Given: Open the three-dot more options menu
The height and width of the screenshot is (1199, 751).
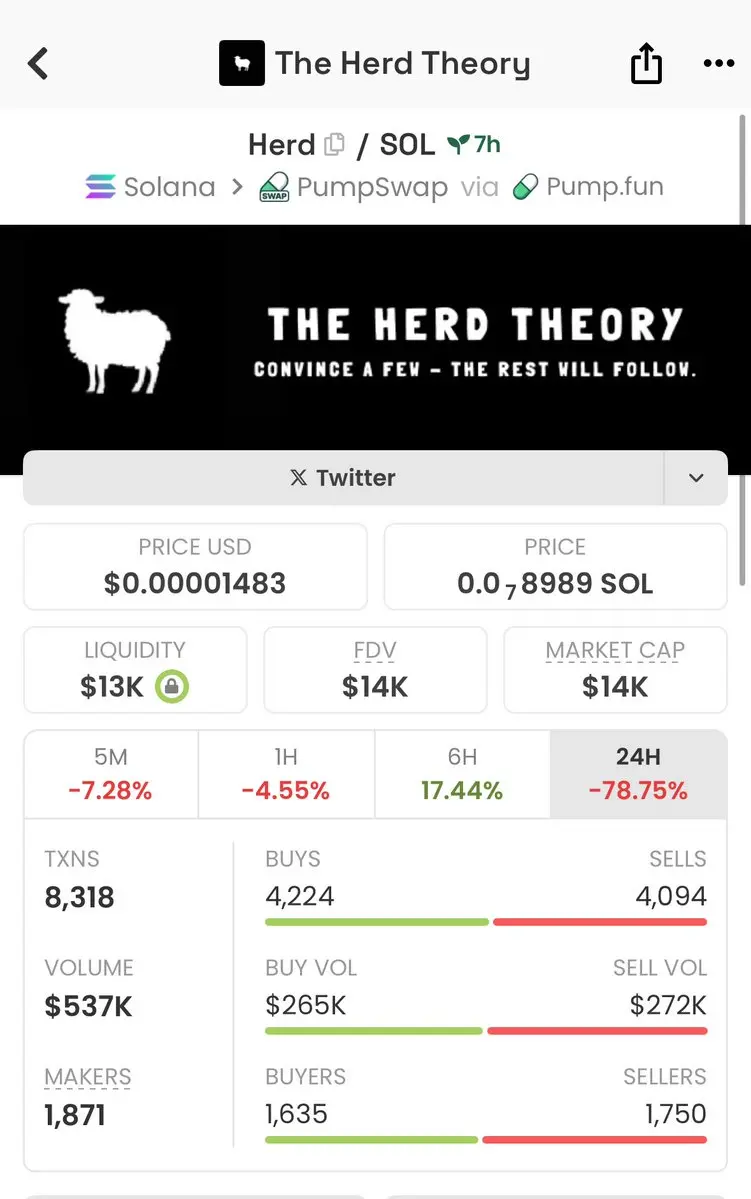Looking at the screenshot, I should click(719, 63).
